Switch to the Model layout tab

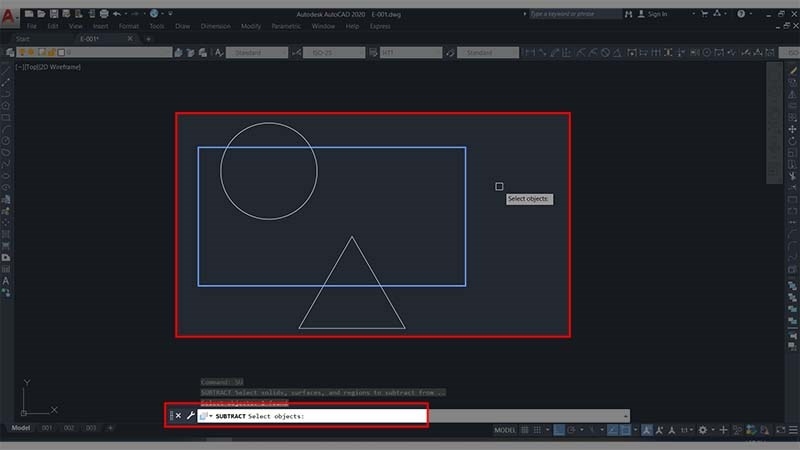pyautogui.click(x=20, y=428)
